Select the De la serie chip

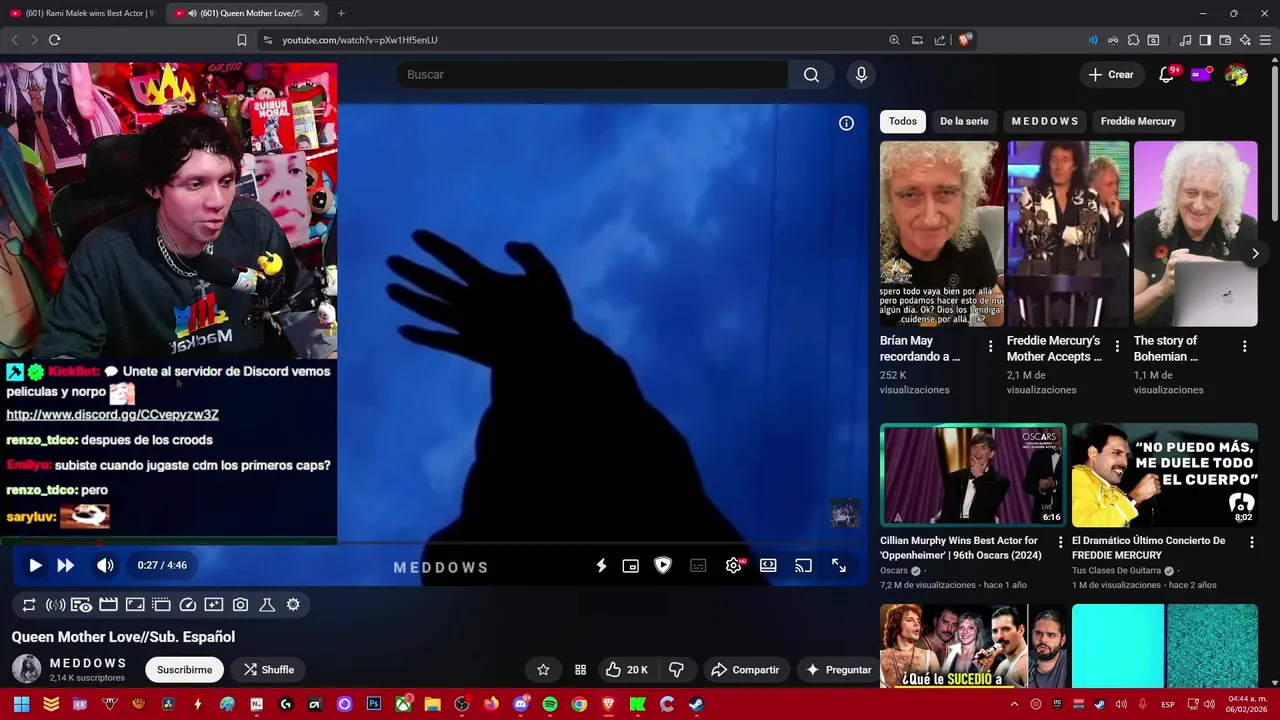[x=964, y=121]
